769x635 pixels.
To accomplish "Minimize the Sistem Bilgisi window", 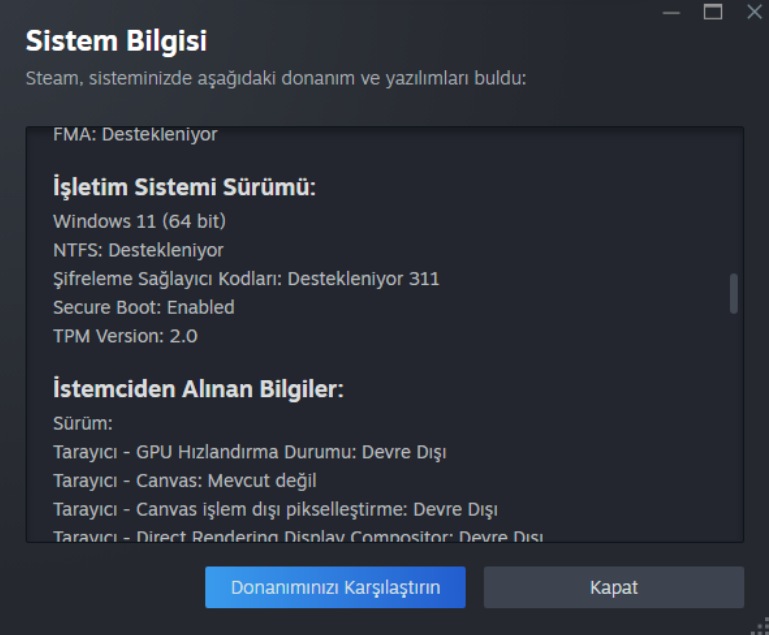I will click(x=671, y=12).
